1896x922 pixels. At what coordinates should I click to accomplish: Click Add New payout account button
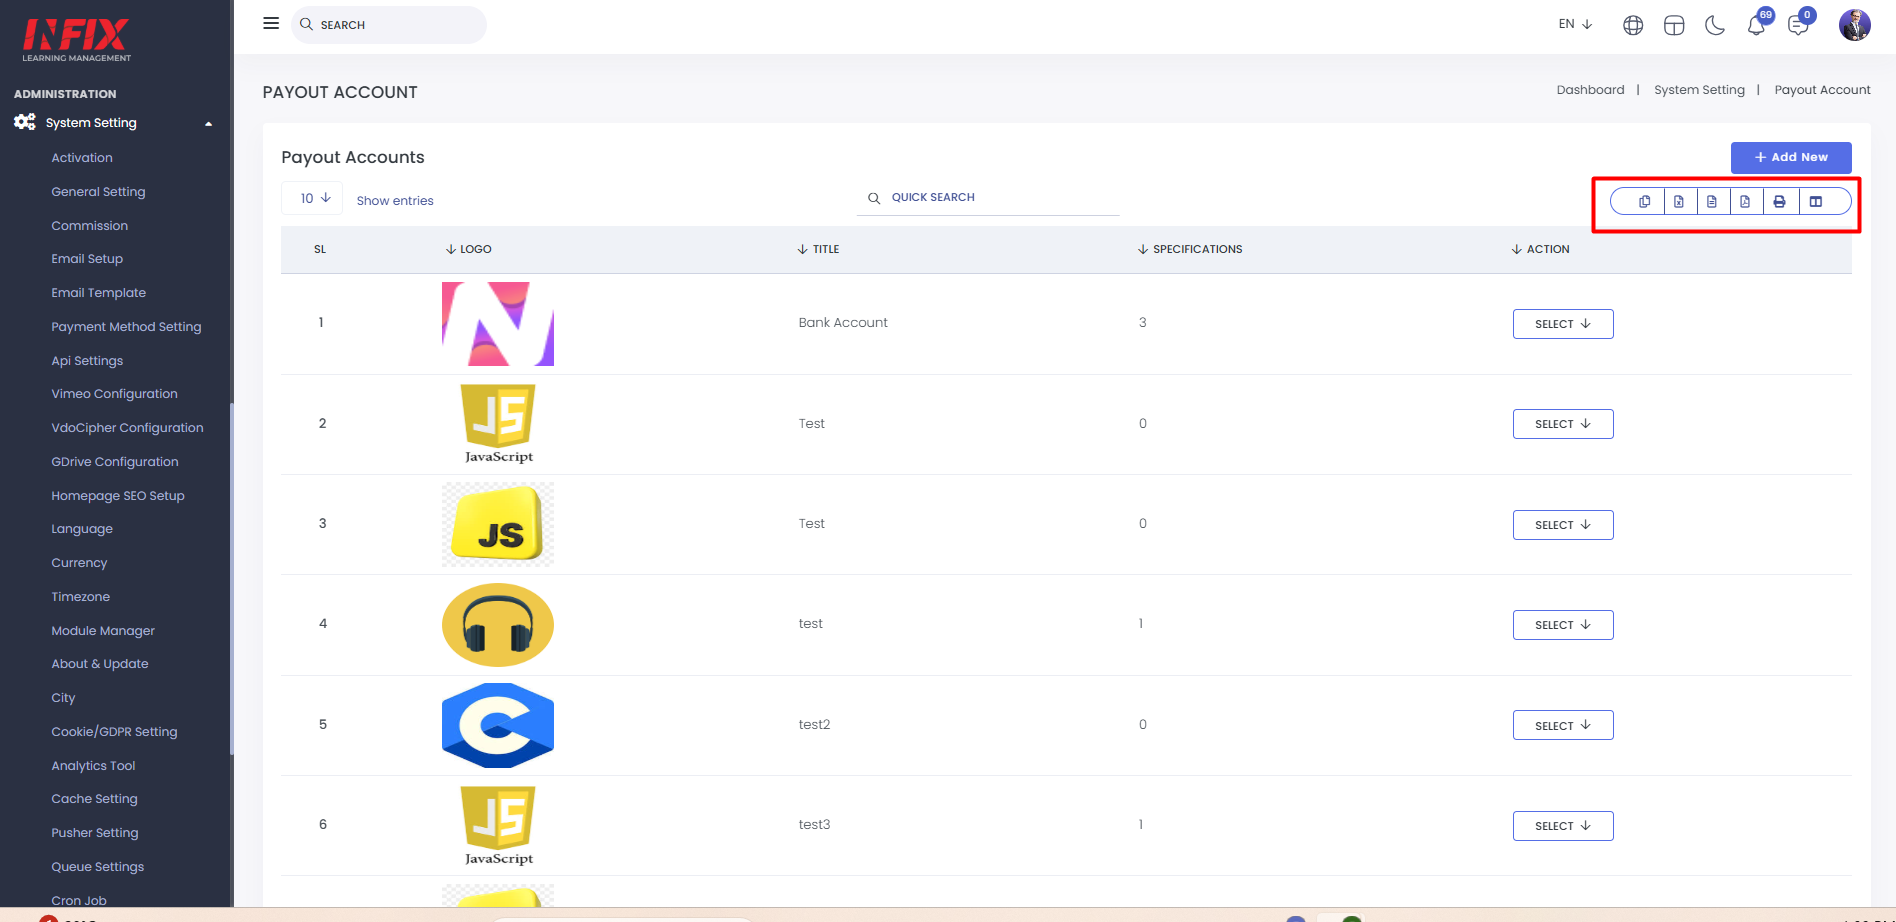1791,157
